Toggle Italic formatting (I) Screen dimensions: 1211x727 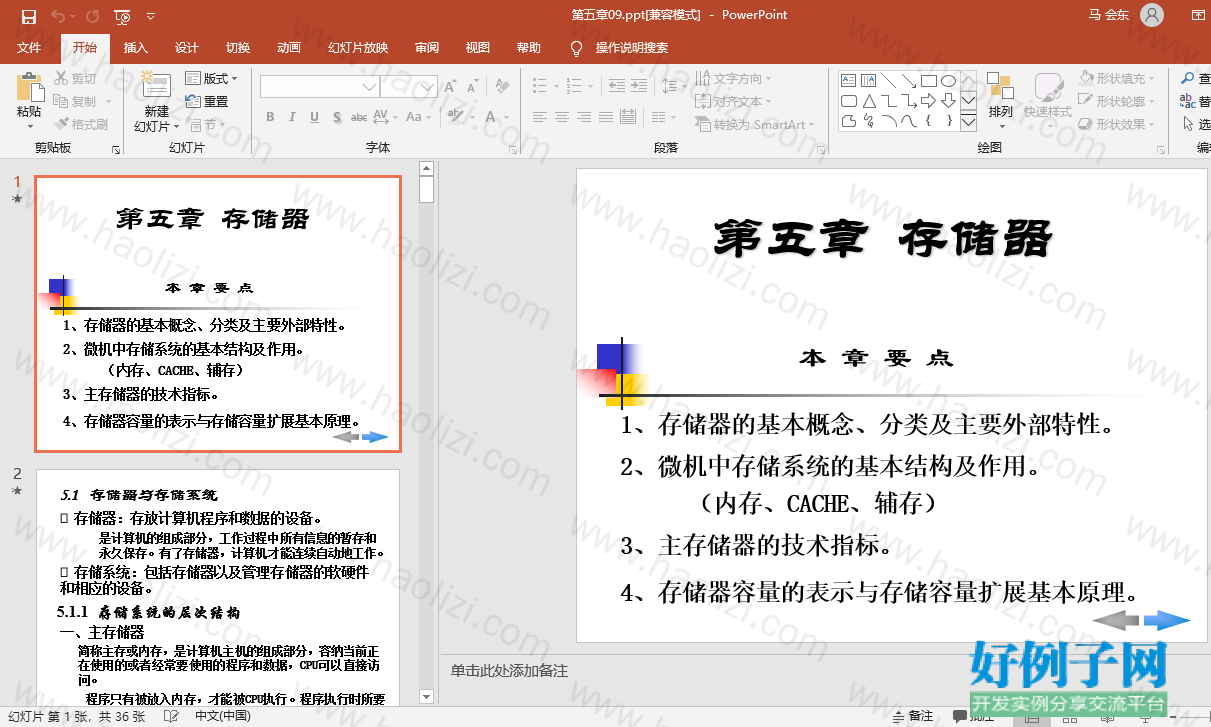292,117
